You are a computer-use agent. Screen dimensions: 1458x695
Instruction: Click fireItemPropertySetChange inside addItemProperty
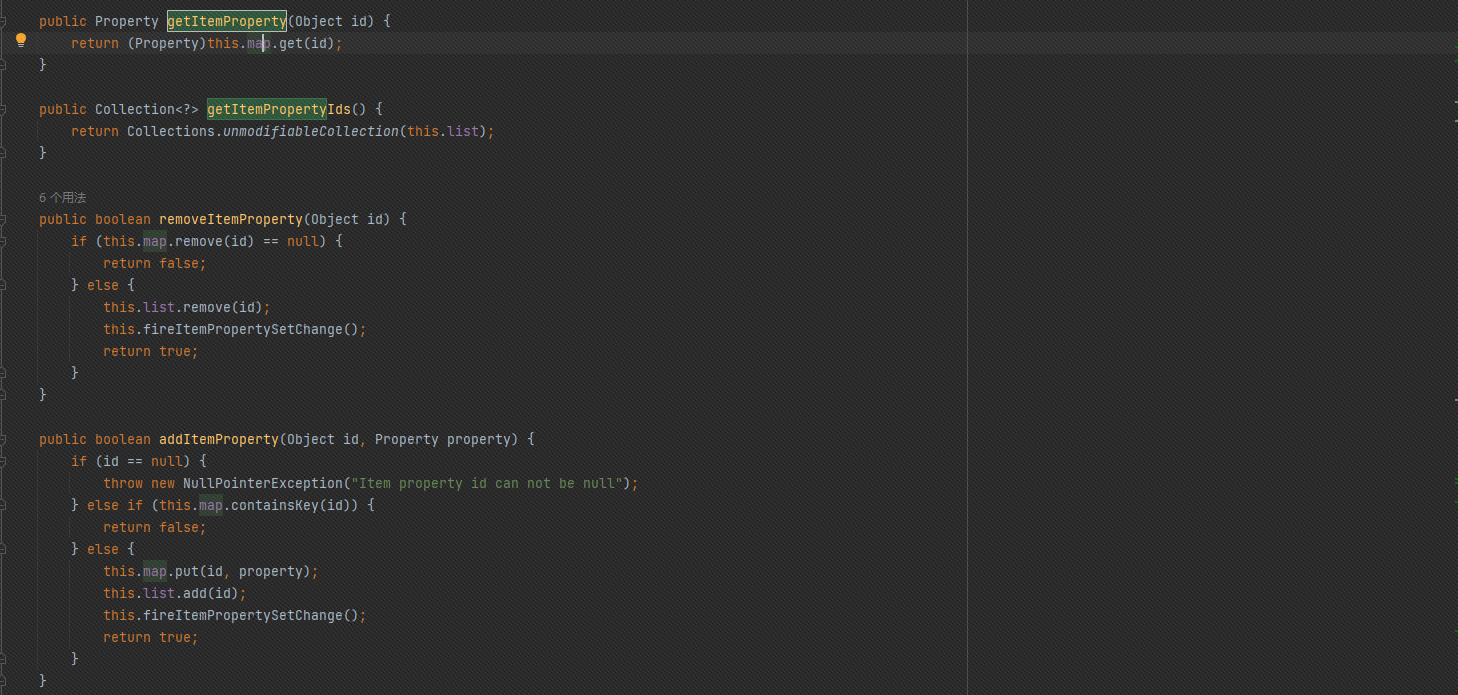243,615
